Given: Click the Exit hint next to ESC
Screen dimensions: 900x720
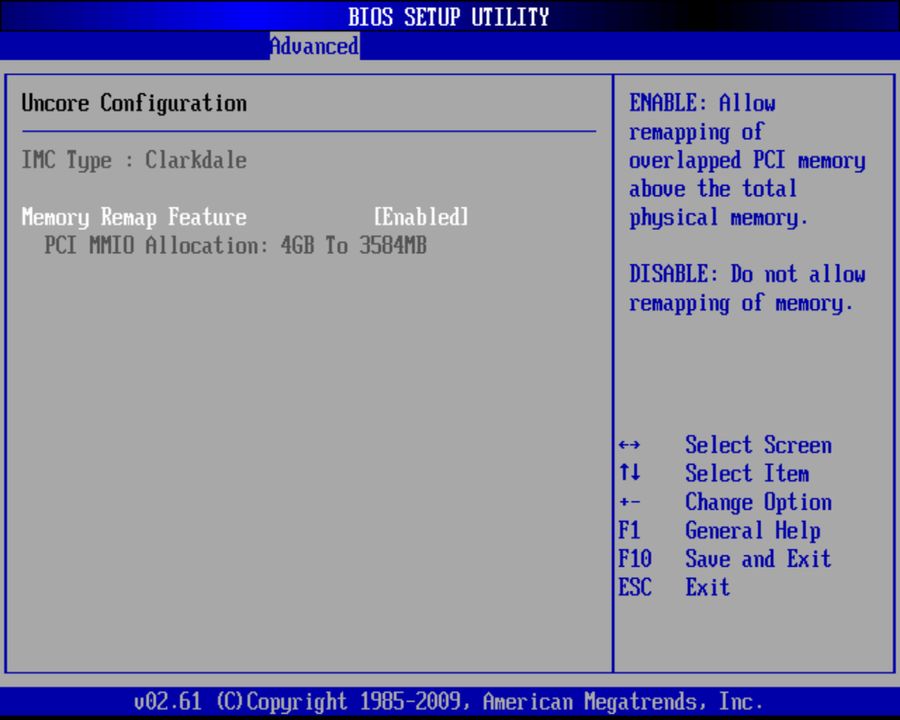Looking at the screenshot, I should click(x=708, y=587).
